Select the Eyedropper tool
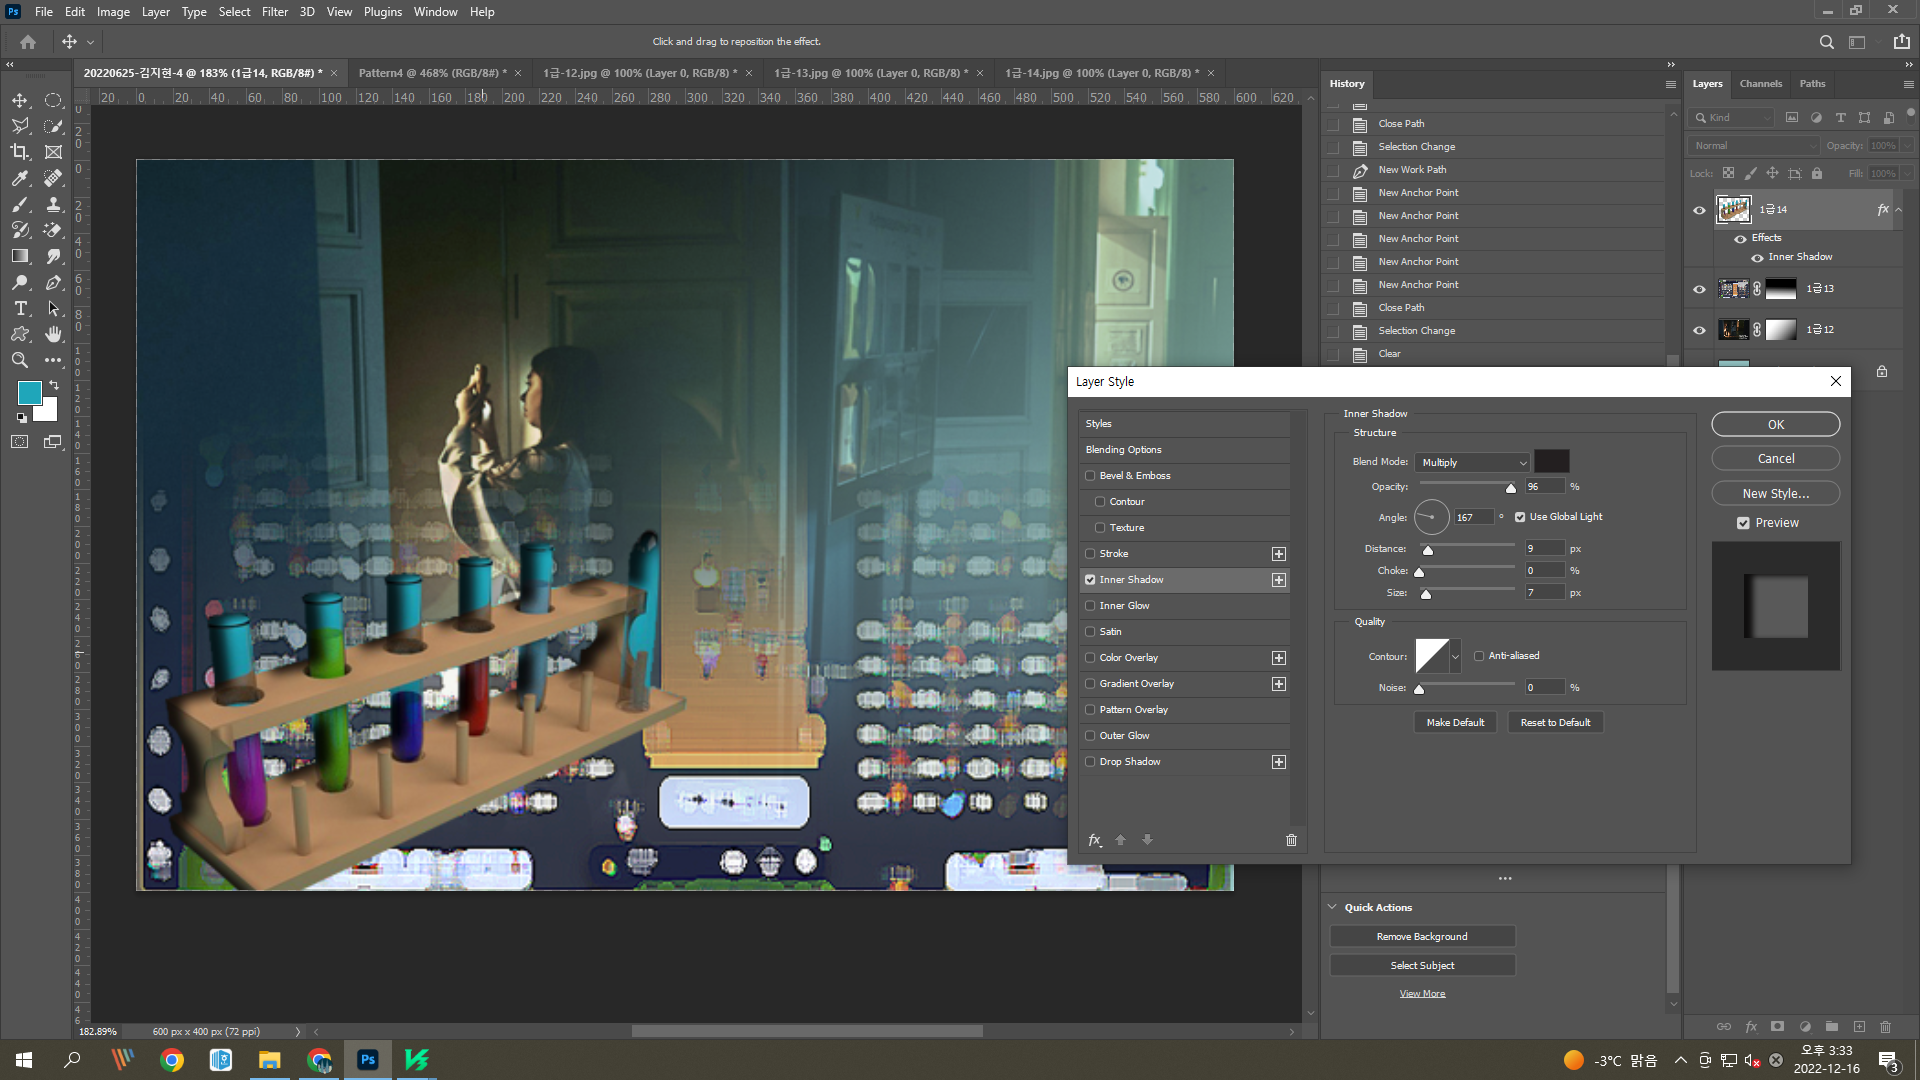Image resolution: width=1920 pixels, height=1080 pixels. coord(20,178)
